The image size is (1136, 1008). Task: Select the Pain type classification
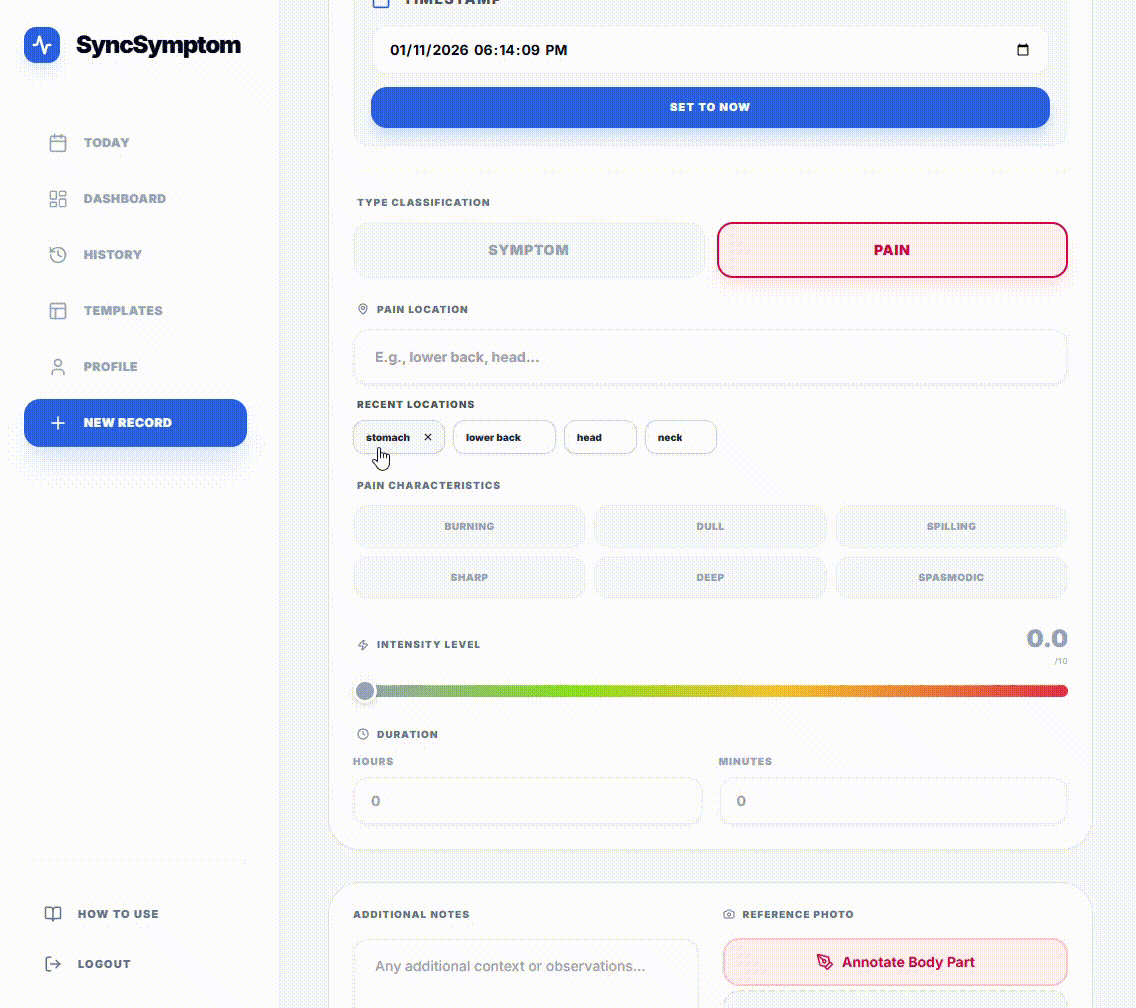892,250
